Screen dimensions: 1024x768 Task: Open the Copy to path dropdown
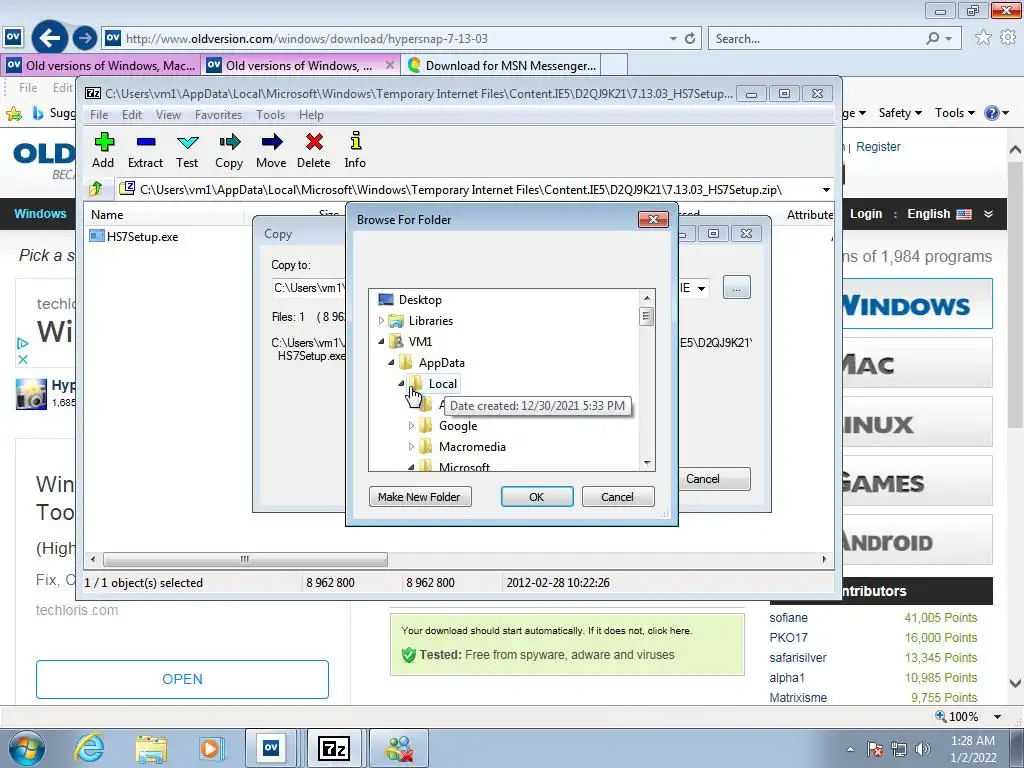coord(701,288)
